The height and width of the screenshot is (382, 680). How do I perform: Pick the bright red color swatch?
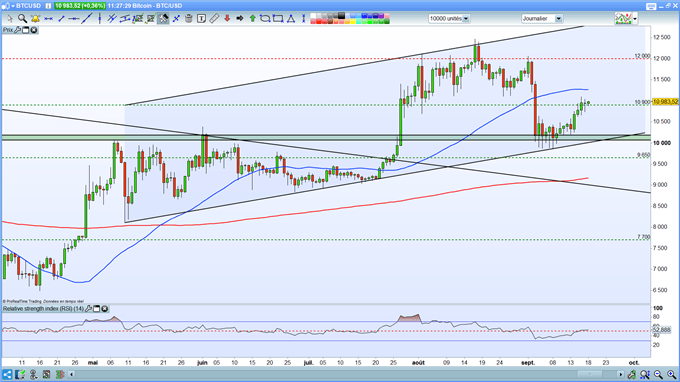tap(319, 22)
